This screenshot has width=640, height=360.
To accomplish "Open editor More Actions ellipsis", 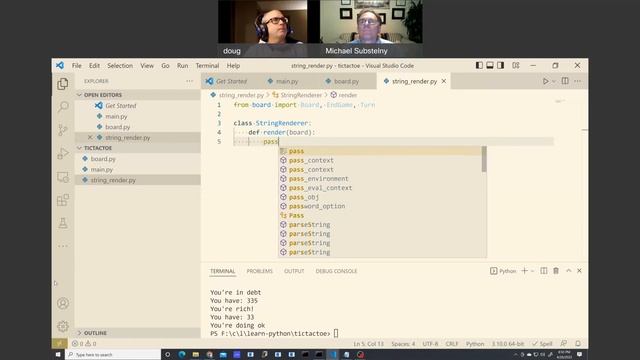I will click(577, 81).
